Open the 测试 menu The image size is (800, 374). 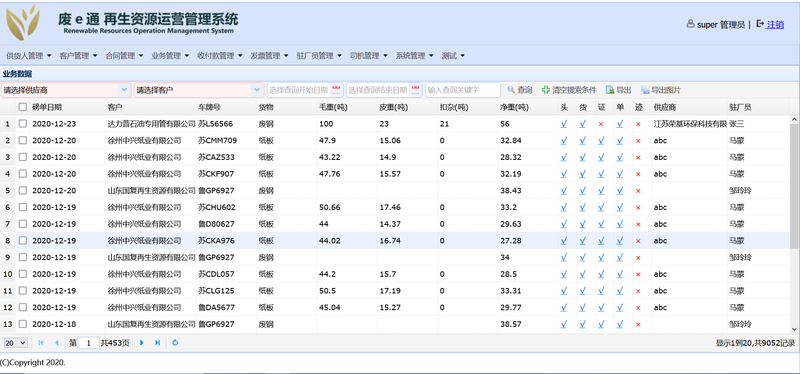point(453,56)
